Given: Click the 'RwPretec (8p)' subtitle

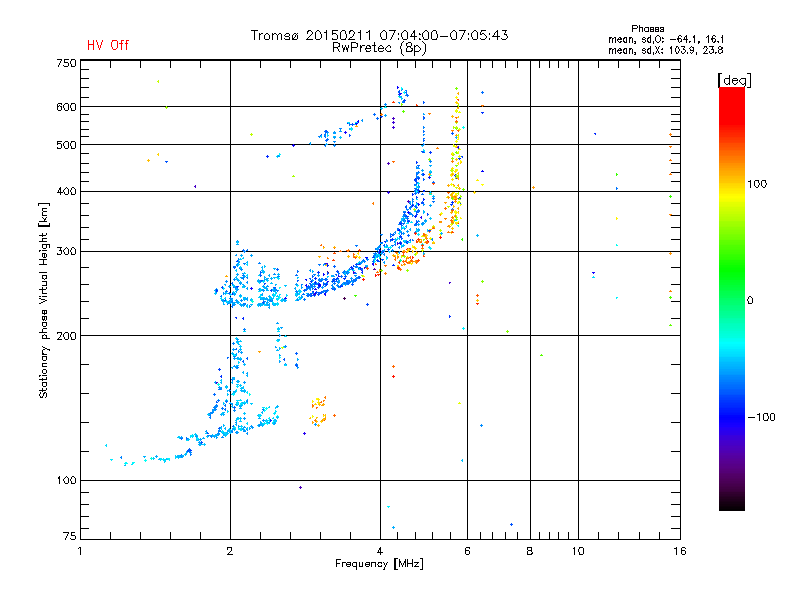Looking at the screenshot, I should pyautogui.click(x=379, y=48).
